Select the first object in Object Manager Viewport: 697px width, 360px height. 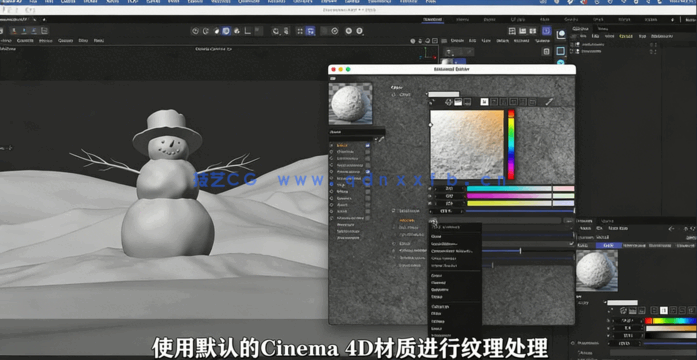click(x=593, y=44)
